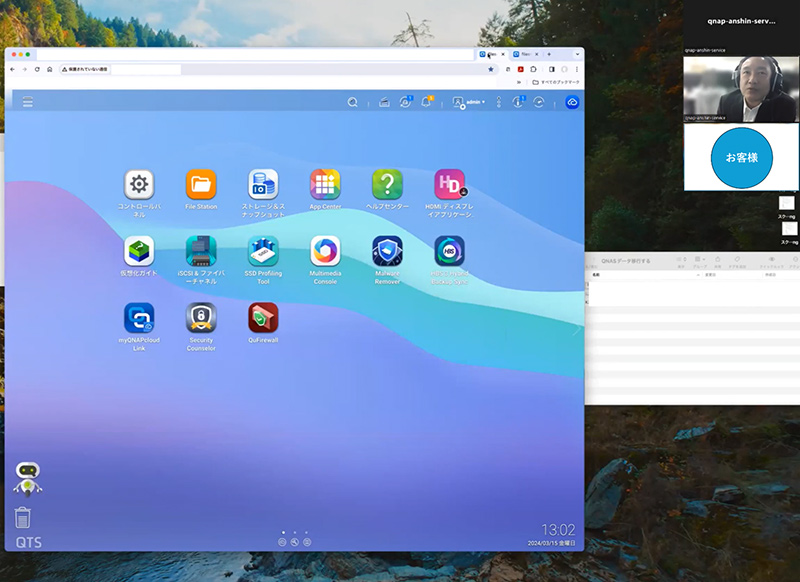Open a new browser tab with plus
Image resolution: width=800 pixels, height=582 pixels.
coord(549,54)
